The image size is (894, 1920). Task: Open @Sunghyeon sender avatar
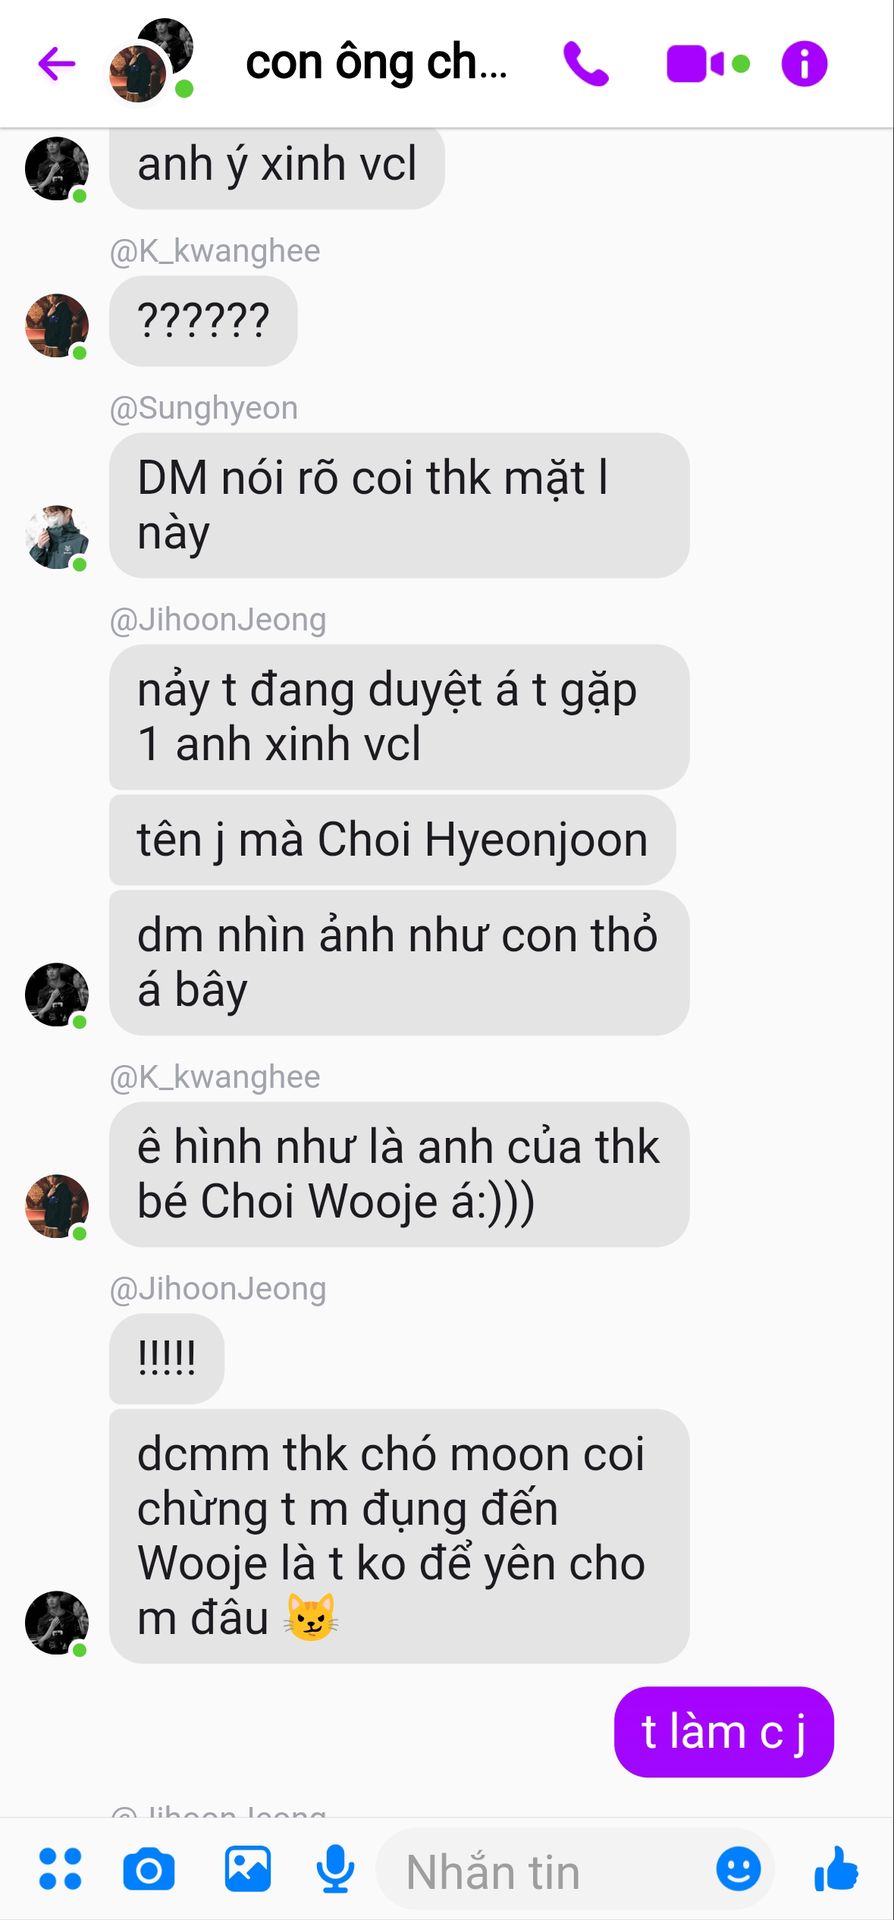pos(57,537)
